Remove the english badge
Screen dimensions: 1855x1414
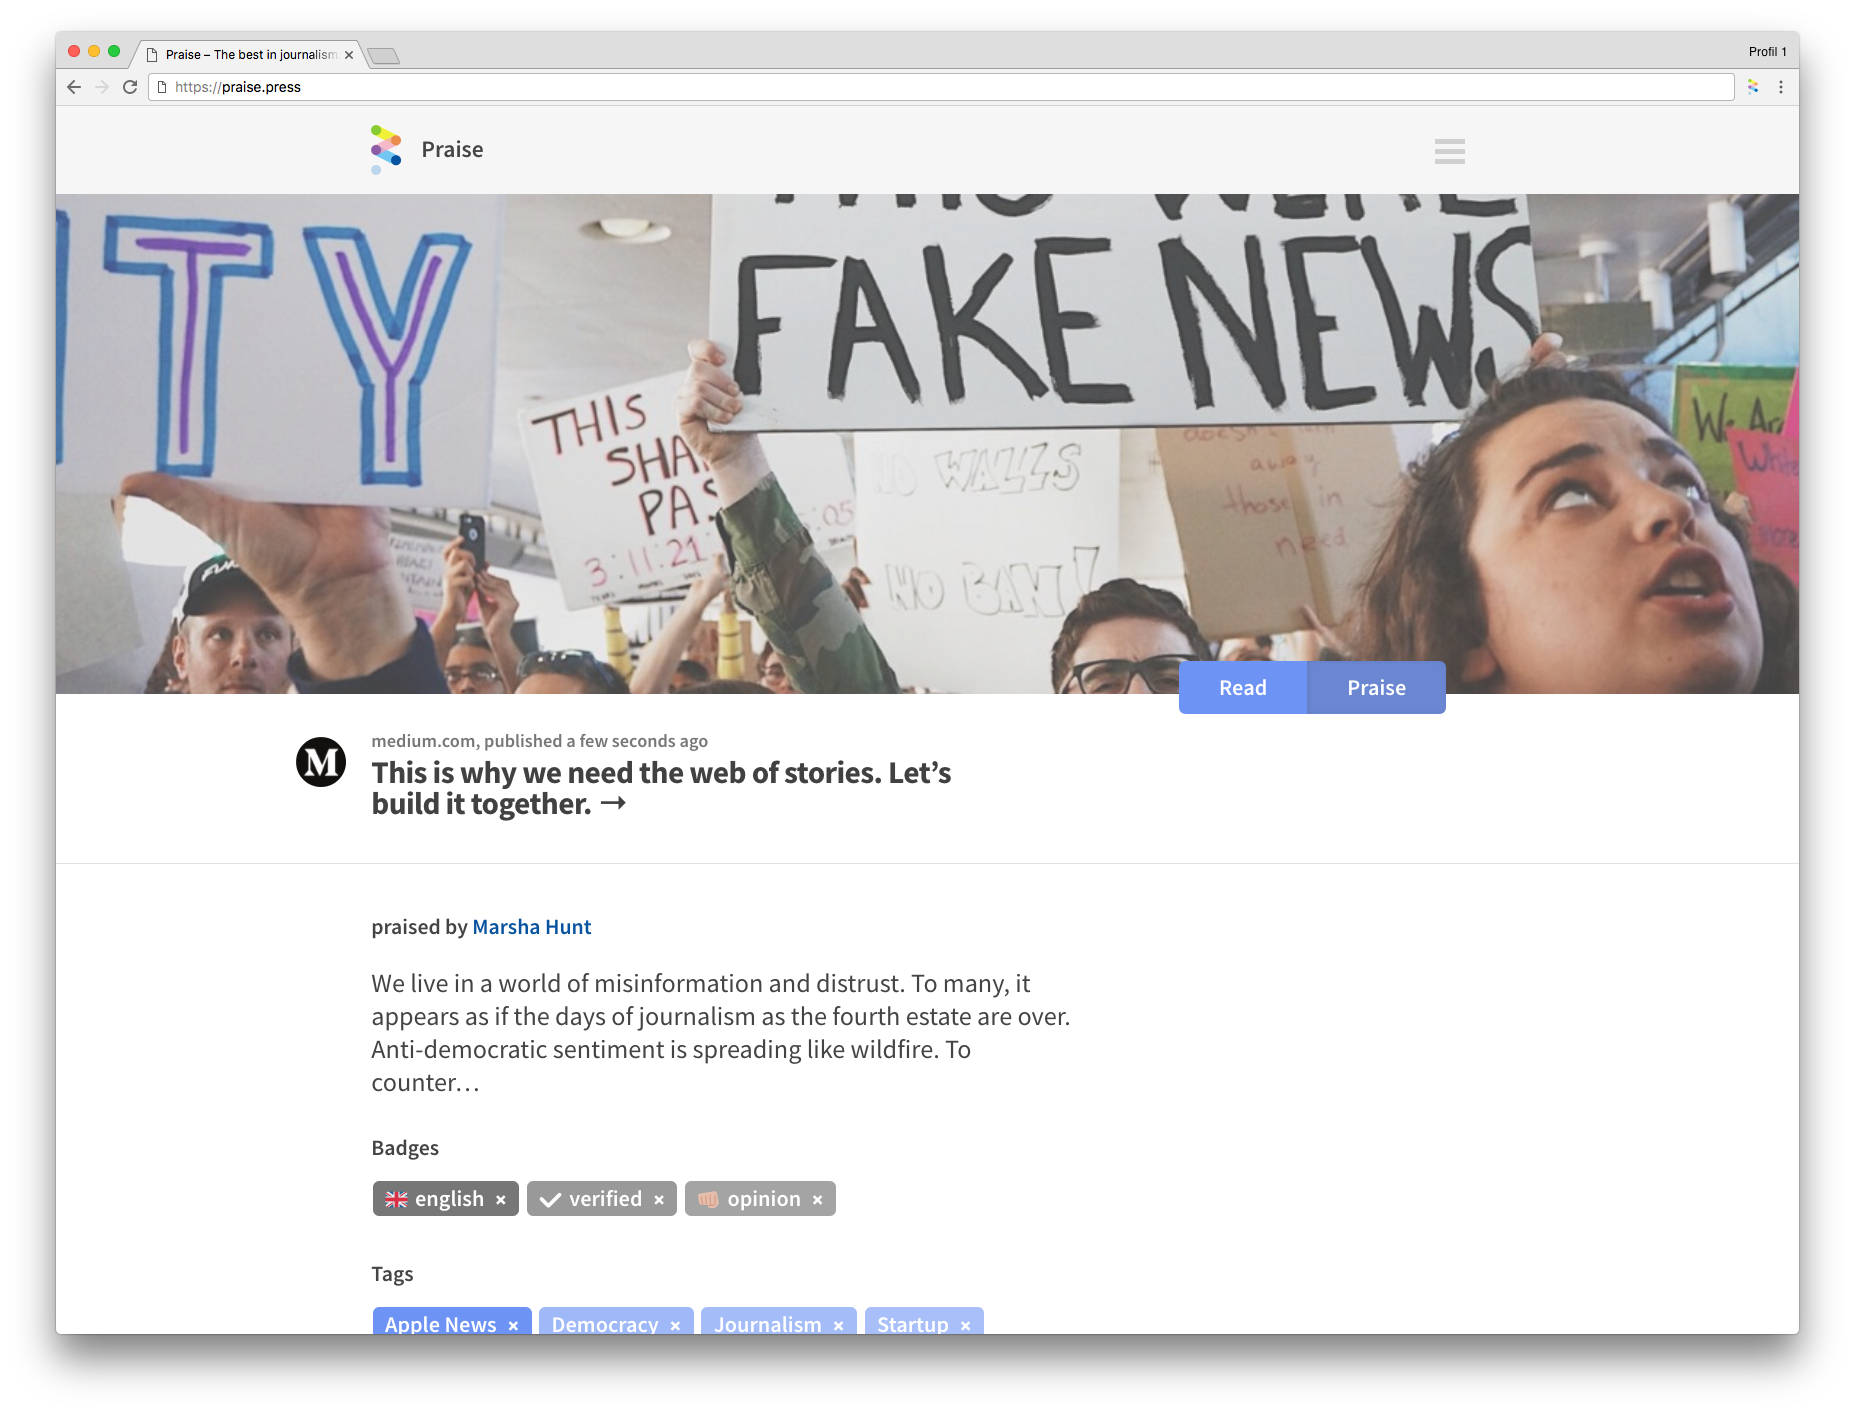point(501,1200)
